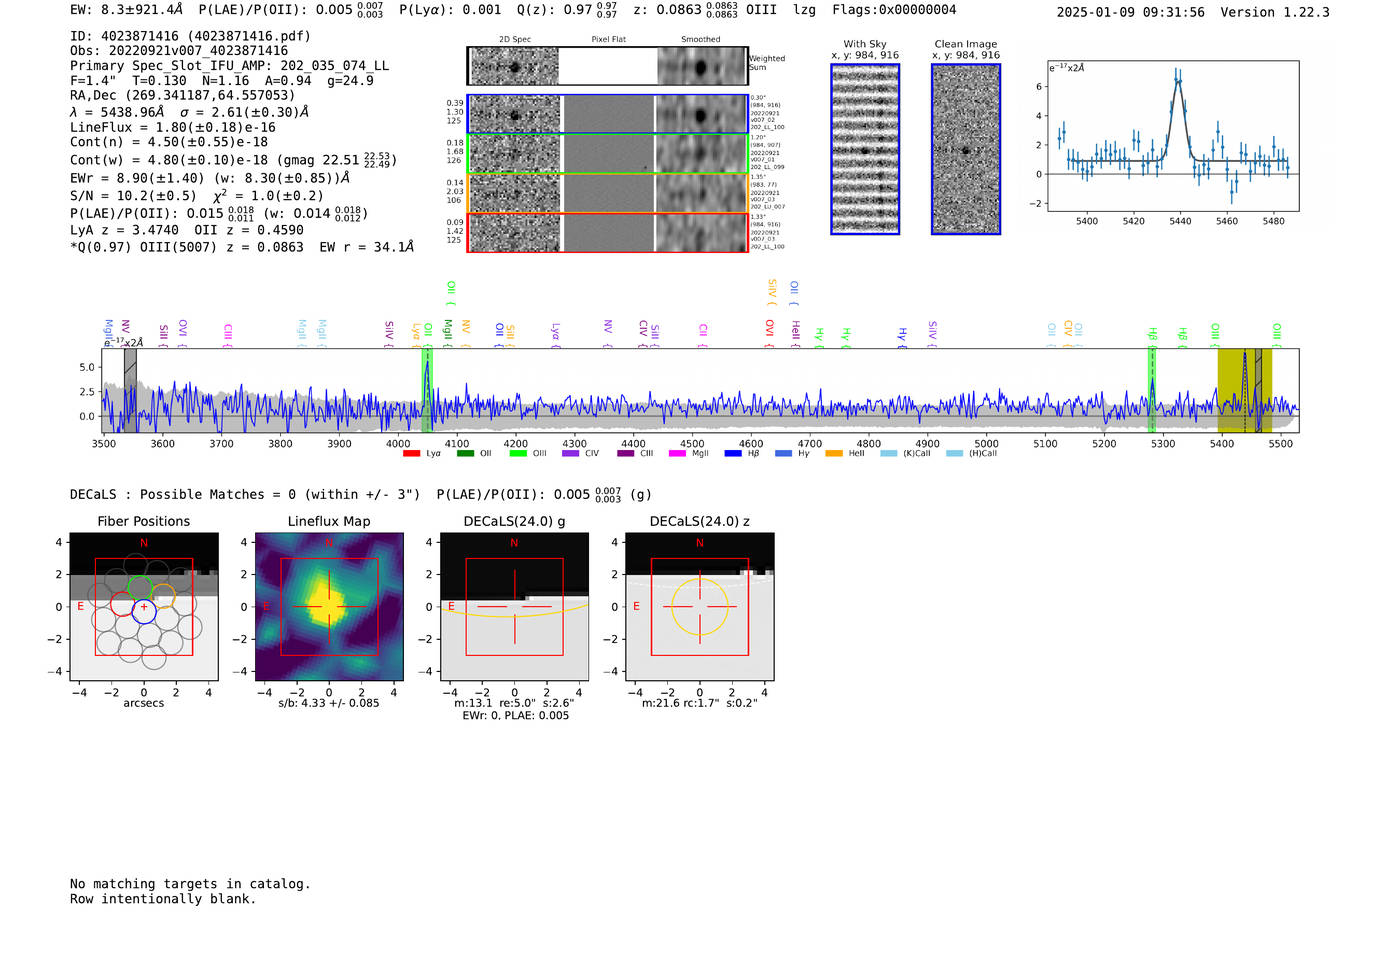Click the green fiber circle in Fiber Positions

pos(140,589)
